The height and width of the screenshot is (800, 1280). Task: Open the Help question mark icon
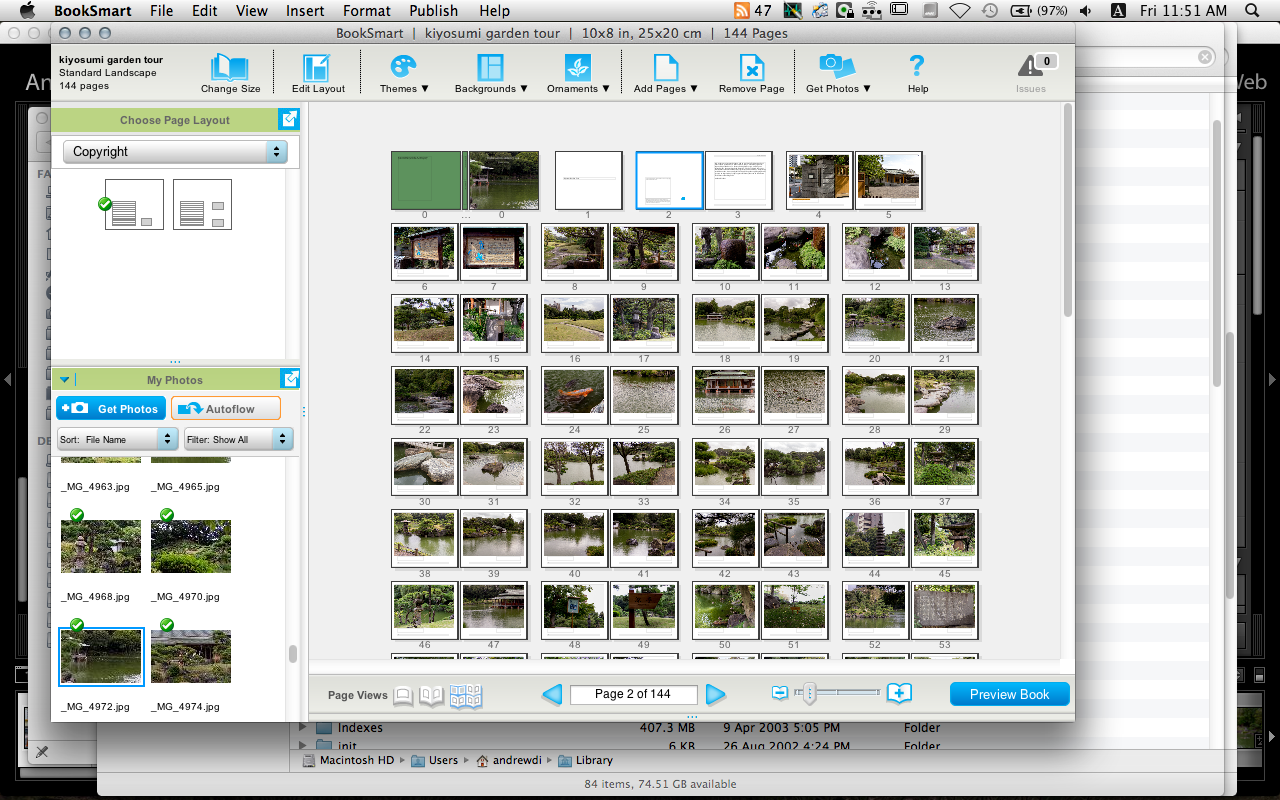[x=917, y=67]
